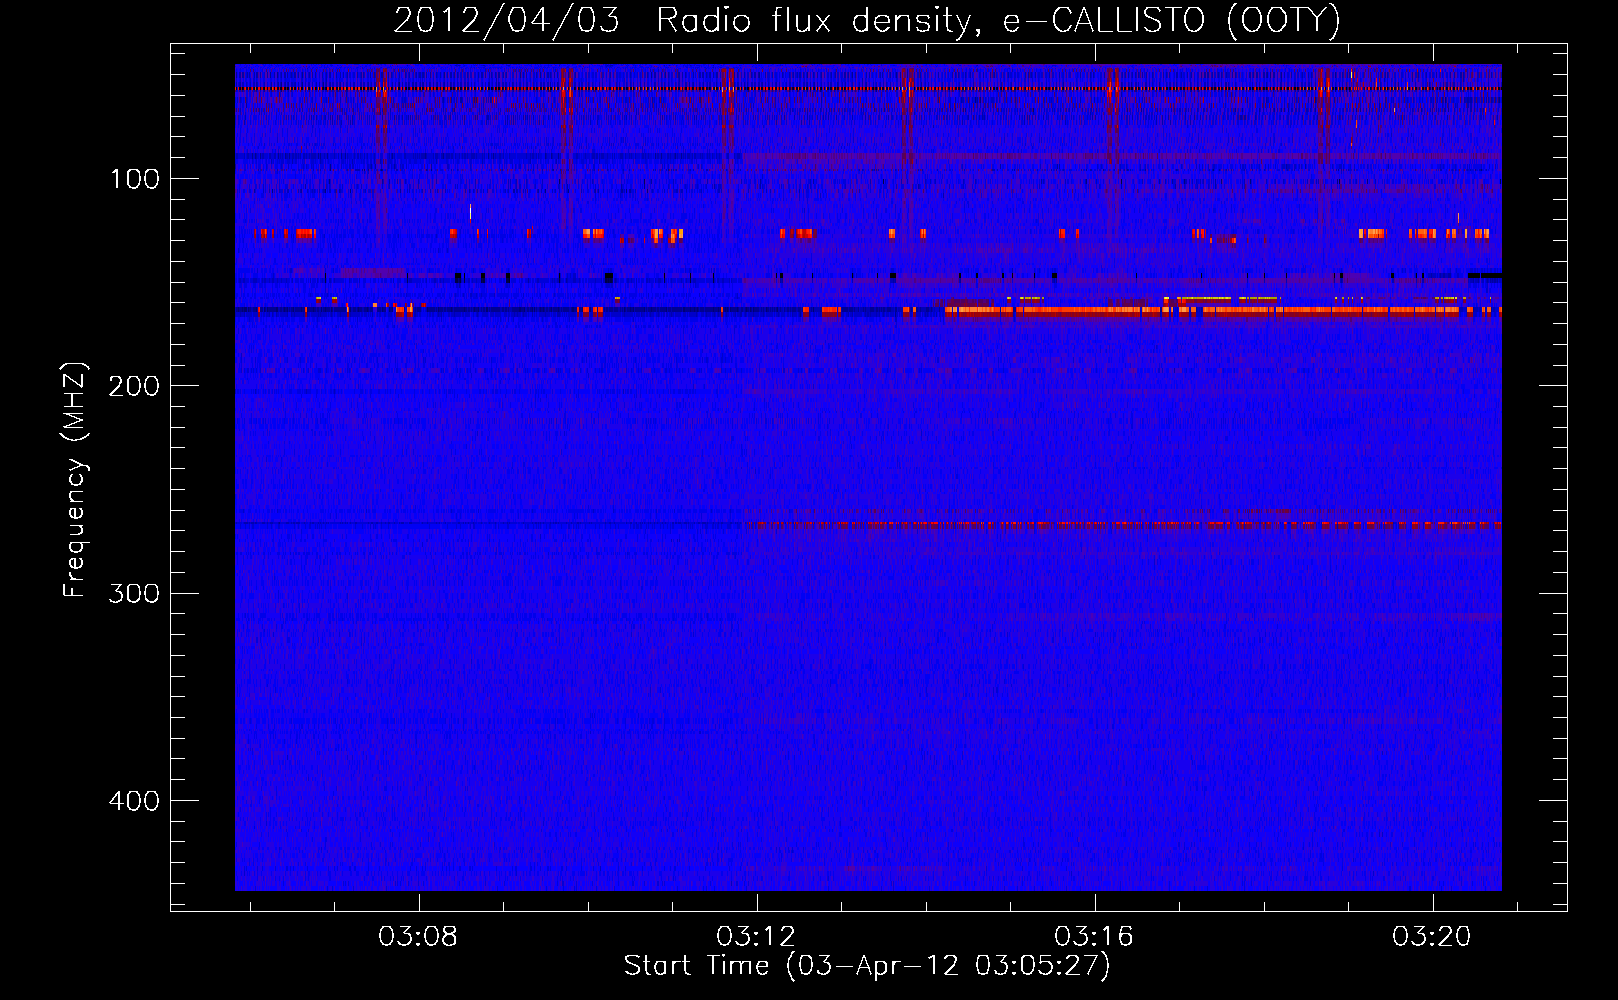Click the 03:16 time tick label
This screenshot has height=1000, width=1618.
[x=1094, y=937]
